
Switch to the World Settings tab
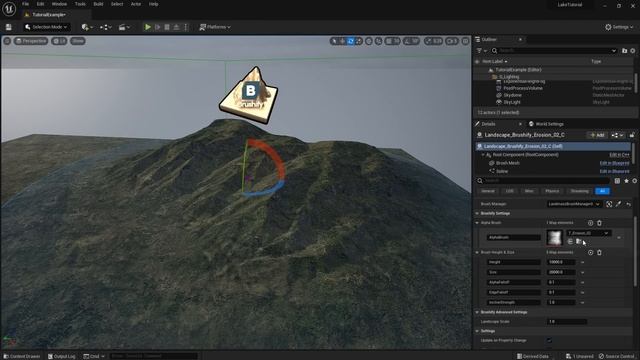[x=546, y=124]
